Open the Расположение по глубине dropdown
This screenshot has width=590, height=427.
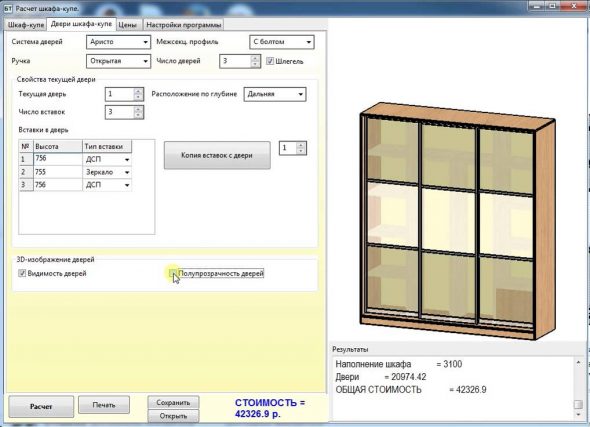(x=275, y=94)
